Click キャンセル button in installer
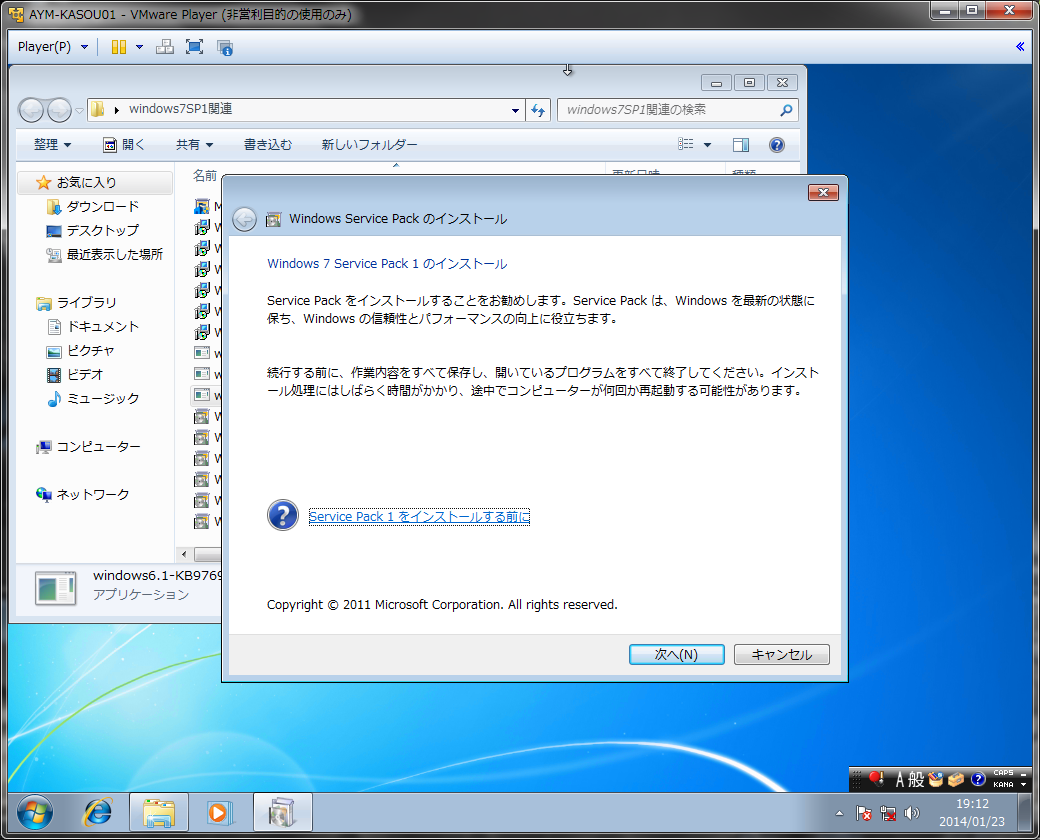This screenshot has height=840, width=1040. [781, 655]
